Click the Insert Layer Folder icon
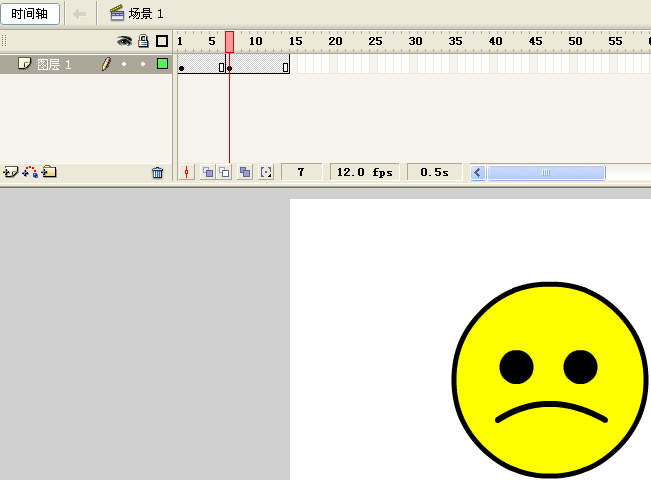This screenshot has width=651, height=480. coord(49,171)
